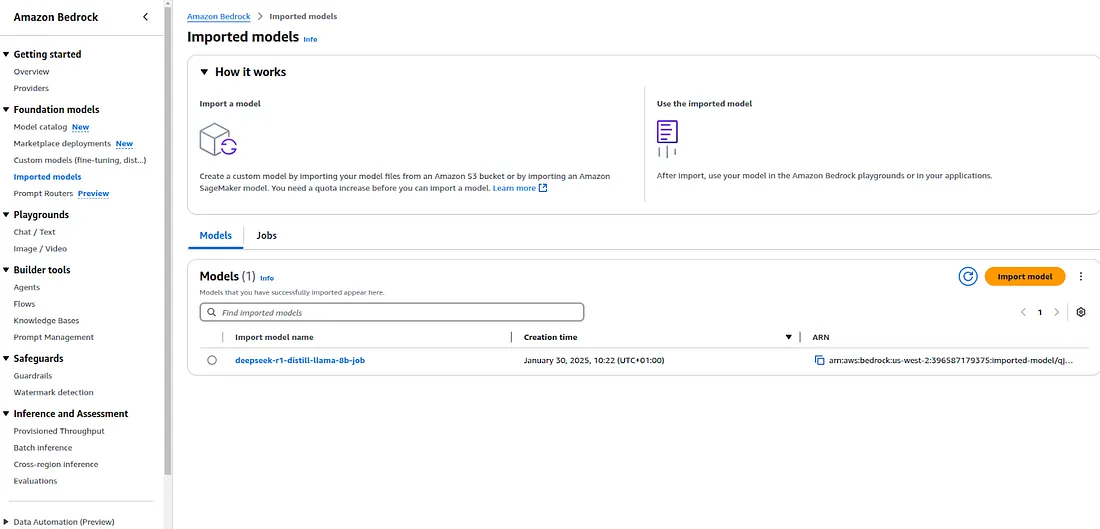Switch to the Jobs tab
This screenshot has width=1100, height=529.
(267, 236)
